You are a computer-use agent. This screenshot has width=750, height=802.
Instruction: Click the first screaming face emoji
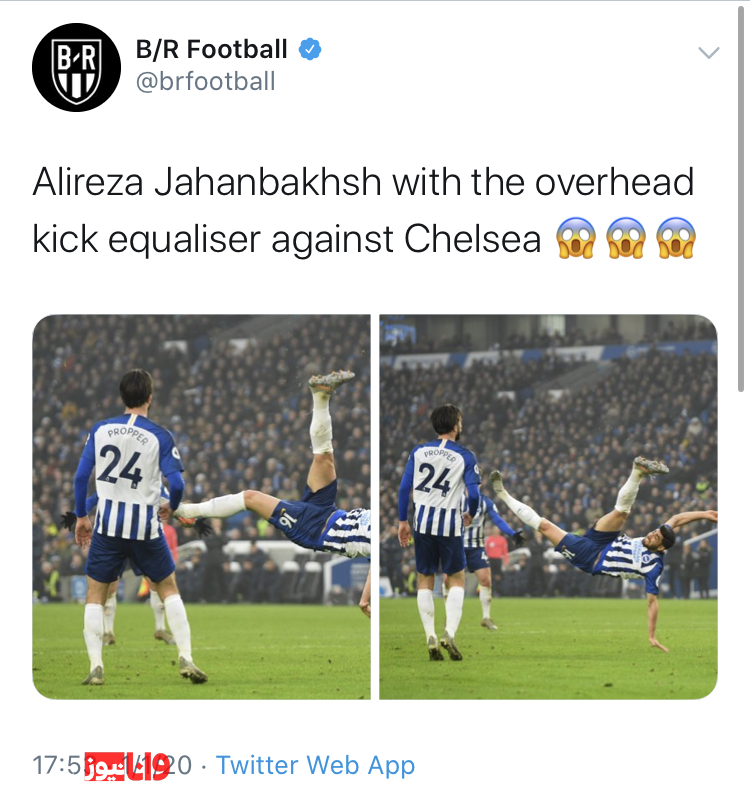(576, 238)
